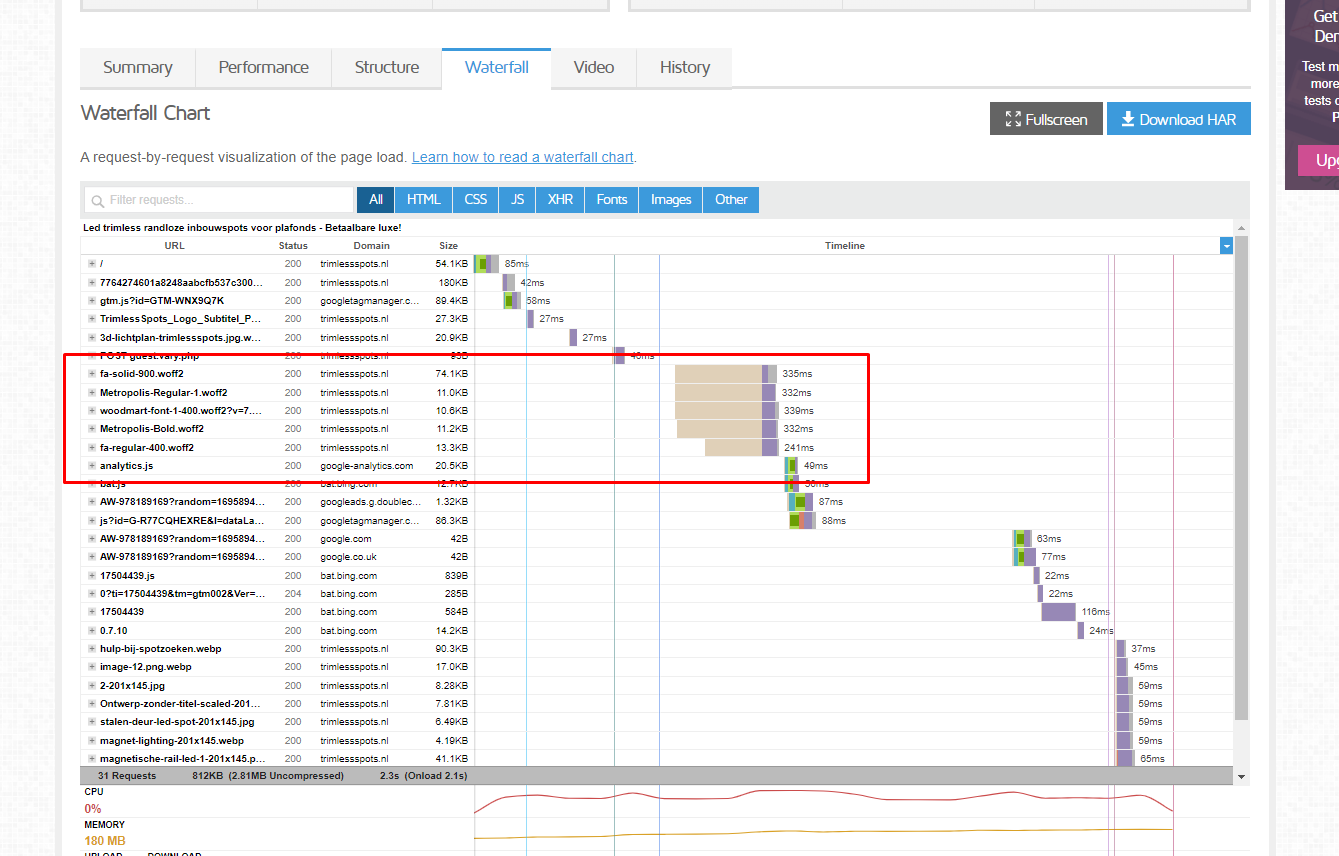Filter requests by HTML

pos(424,200)
